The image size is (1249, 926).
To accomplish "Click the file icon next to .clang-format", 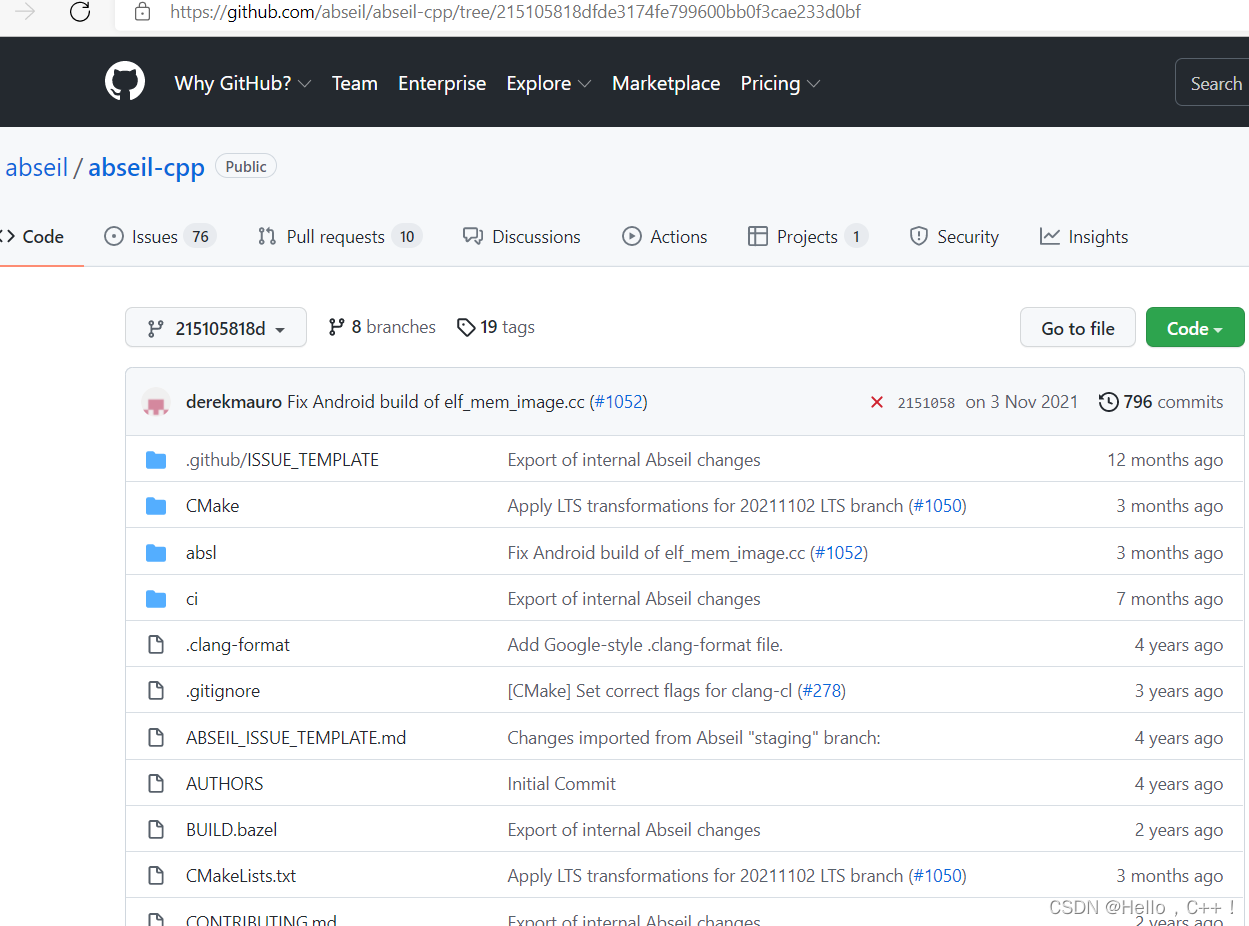I will point(156,644).
